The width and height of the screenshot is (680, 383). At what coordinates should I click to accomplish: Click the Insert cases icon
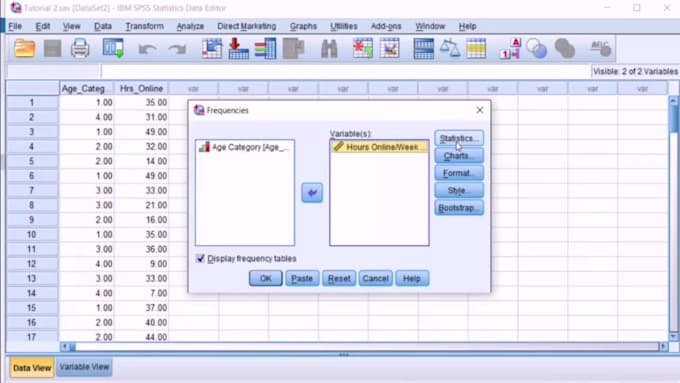pos(363,48)
